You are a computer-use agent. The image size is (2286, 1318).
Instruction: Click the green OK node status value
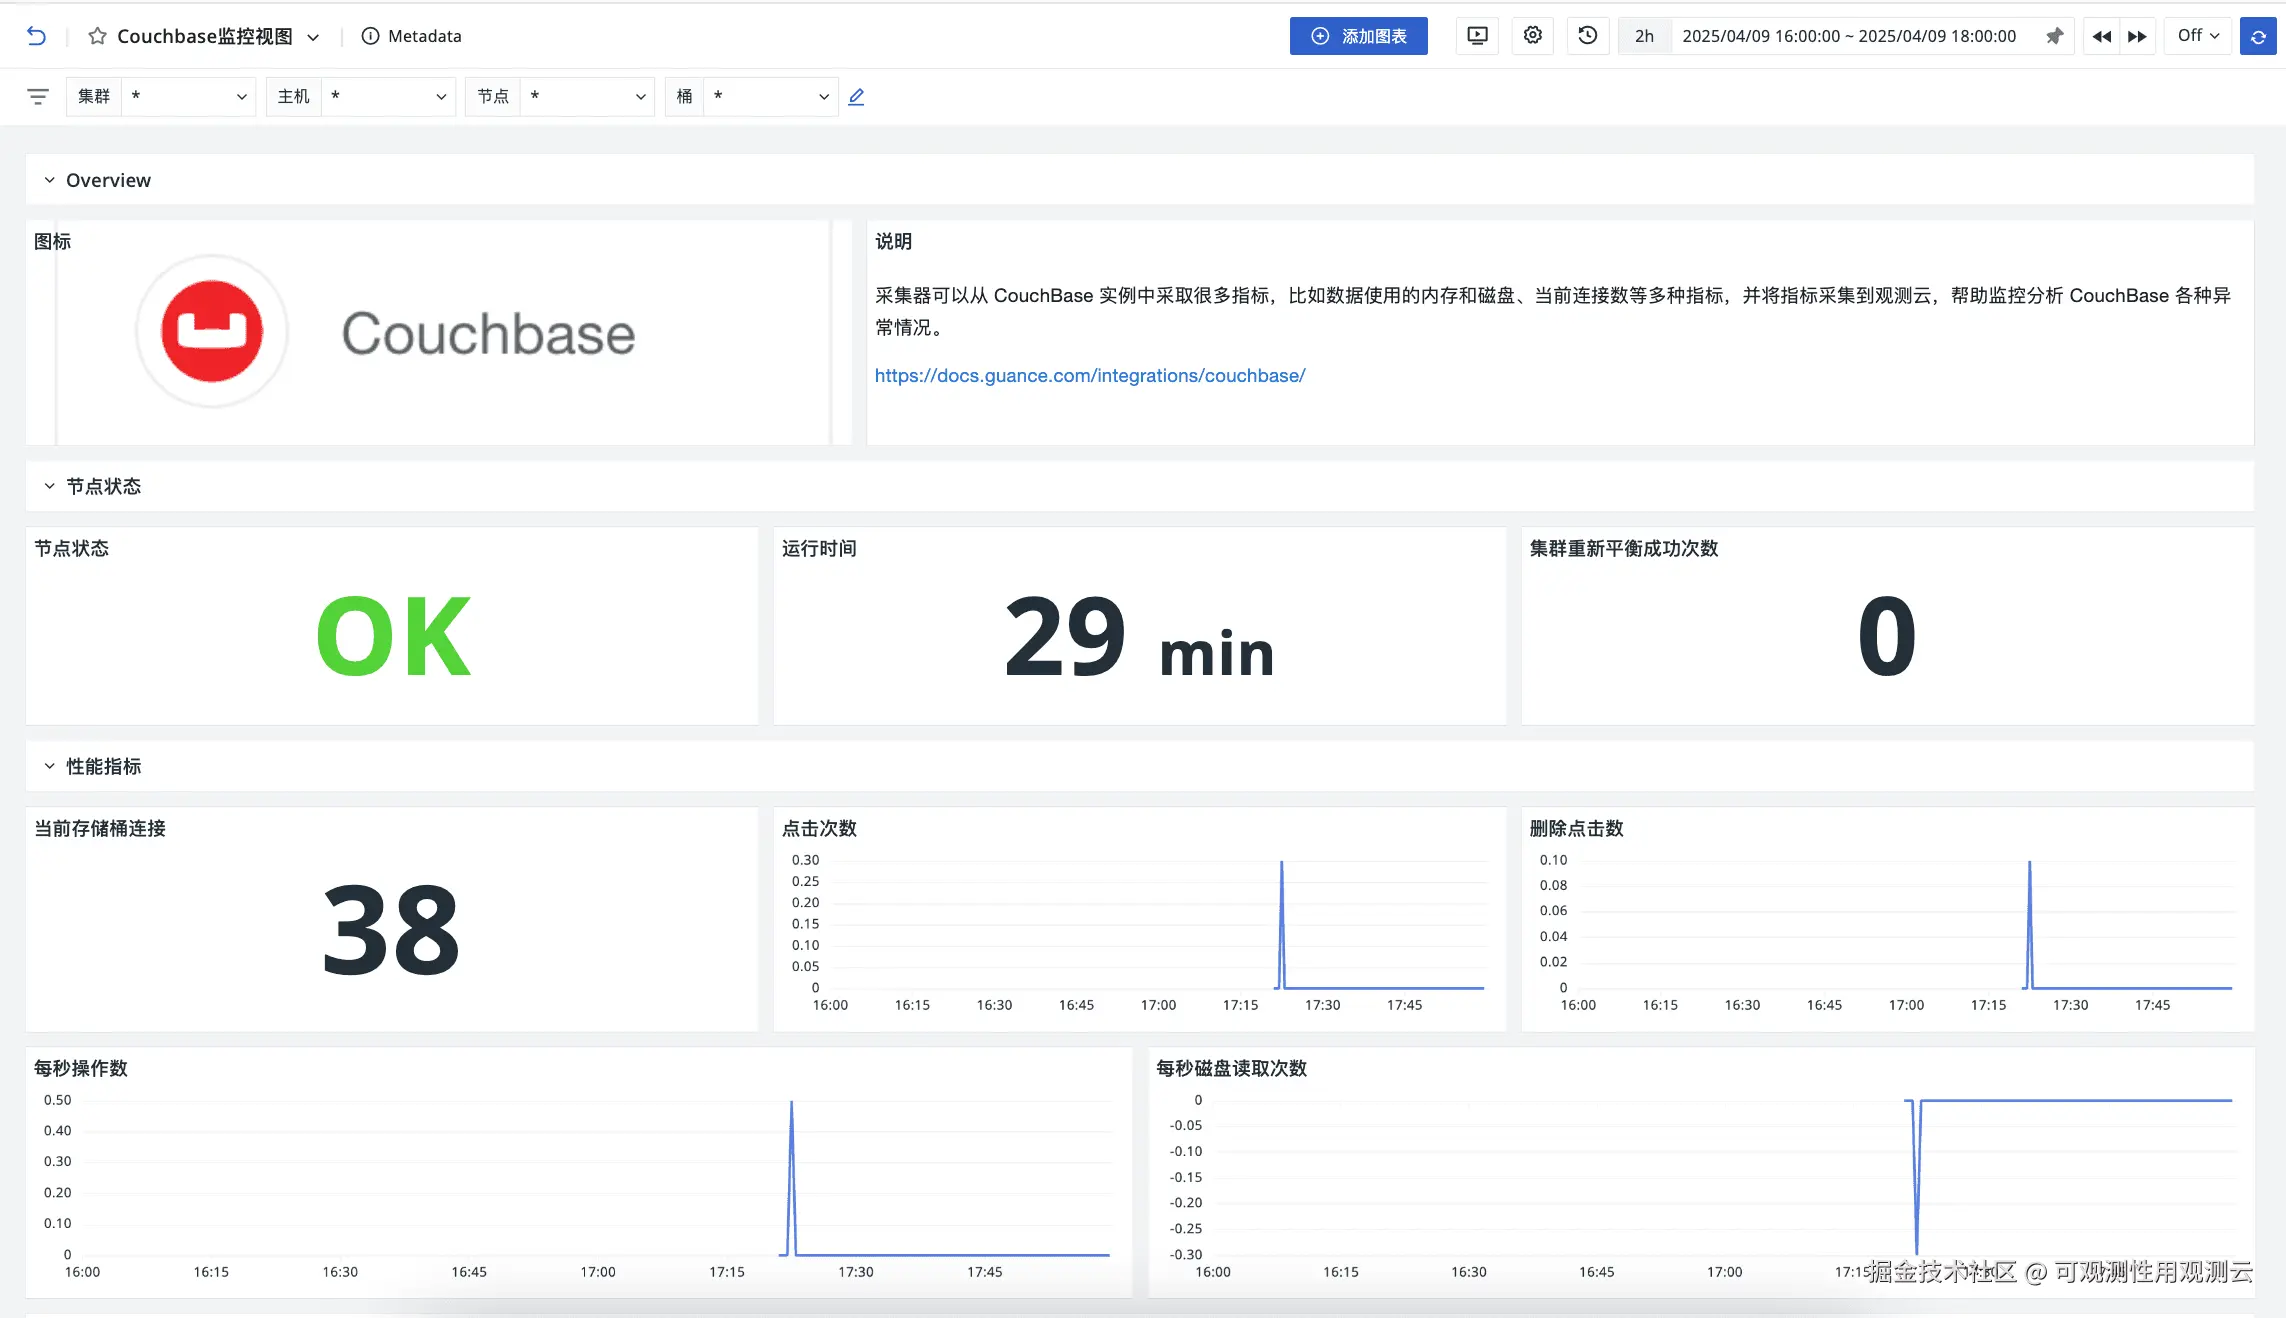[x=393, y=636]
